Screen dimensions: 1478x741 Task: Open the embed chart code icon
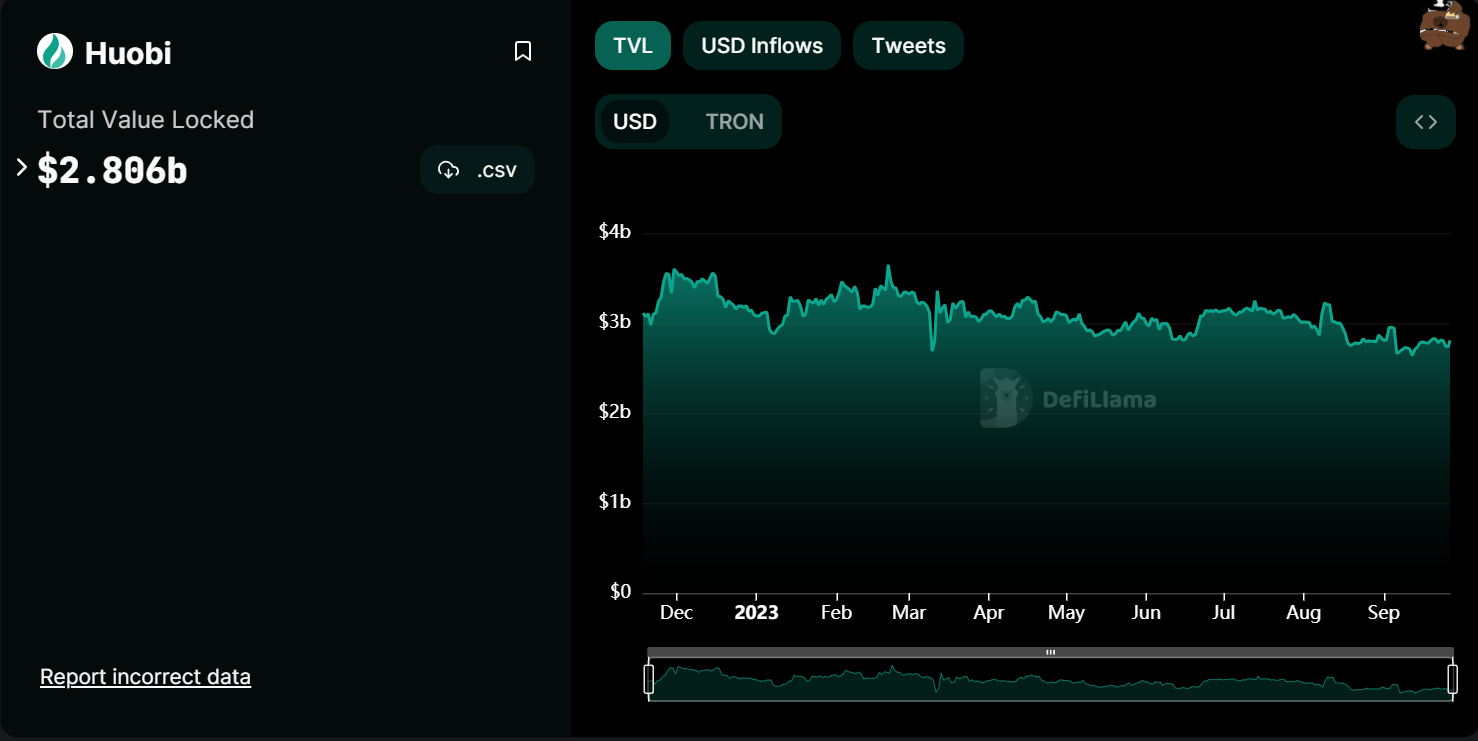[1426, 122]
